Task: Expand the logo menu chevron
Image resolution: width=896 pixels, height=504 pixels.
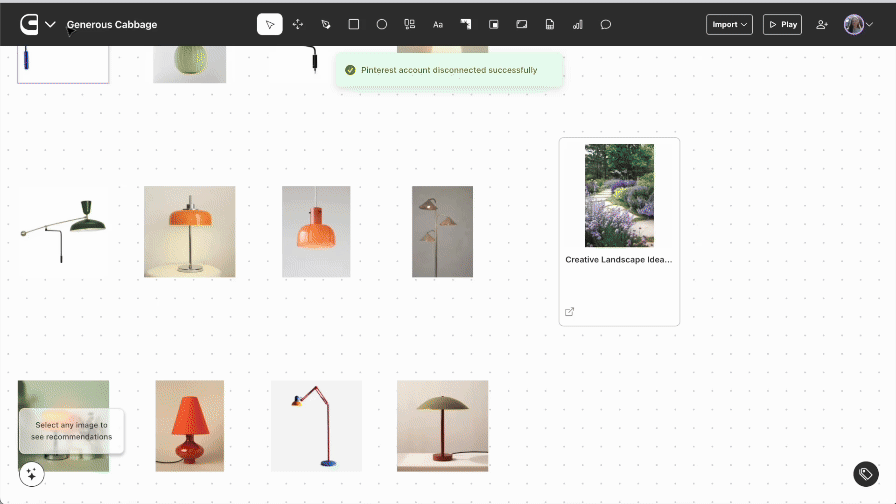Action: [x=50, y=24]
